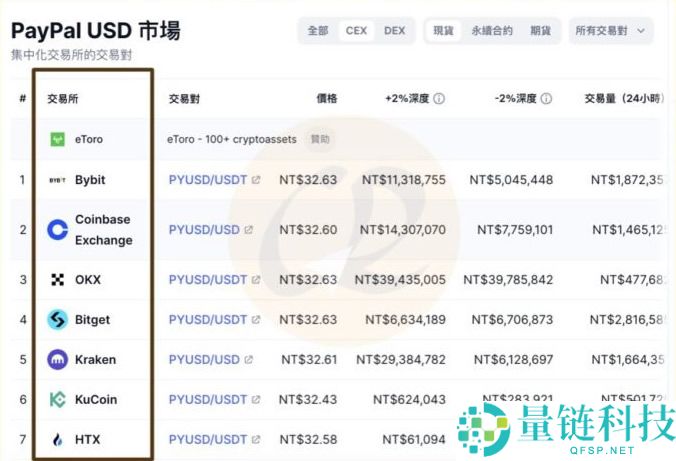Screen dimensions: 676x461
Task: Switch to the DEX filter tab
Action: 394,31
